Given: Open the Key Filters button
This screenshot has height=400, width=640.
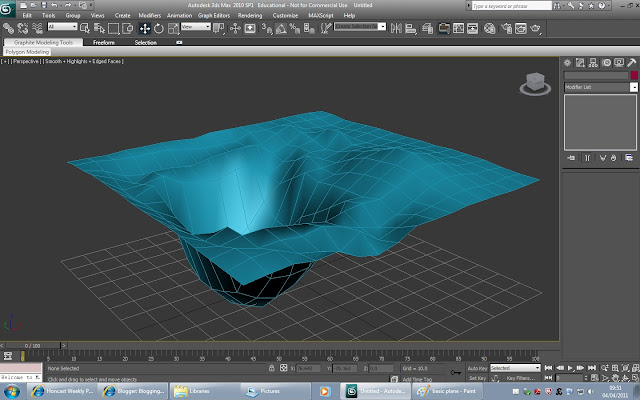Looking at the screenshot, I should pyautogui.click(x=520, y=378).
